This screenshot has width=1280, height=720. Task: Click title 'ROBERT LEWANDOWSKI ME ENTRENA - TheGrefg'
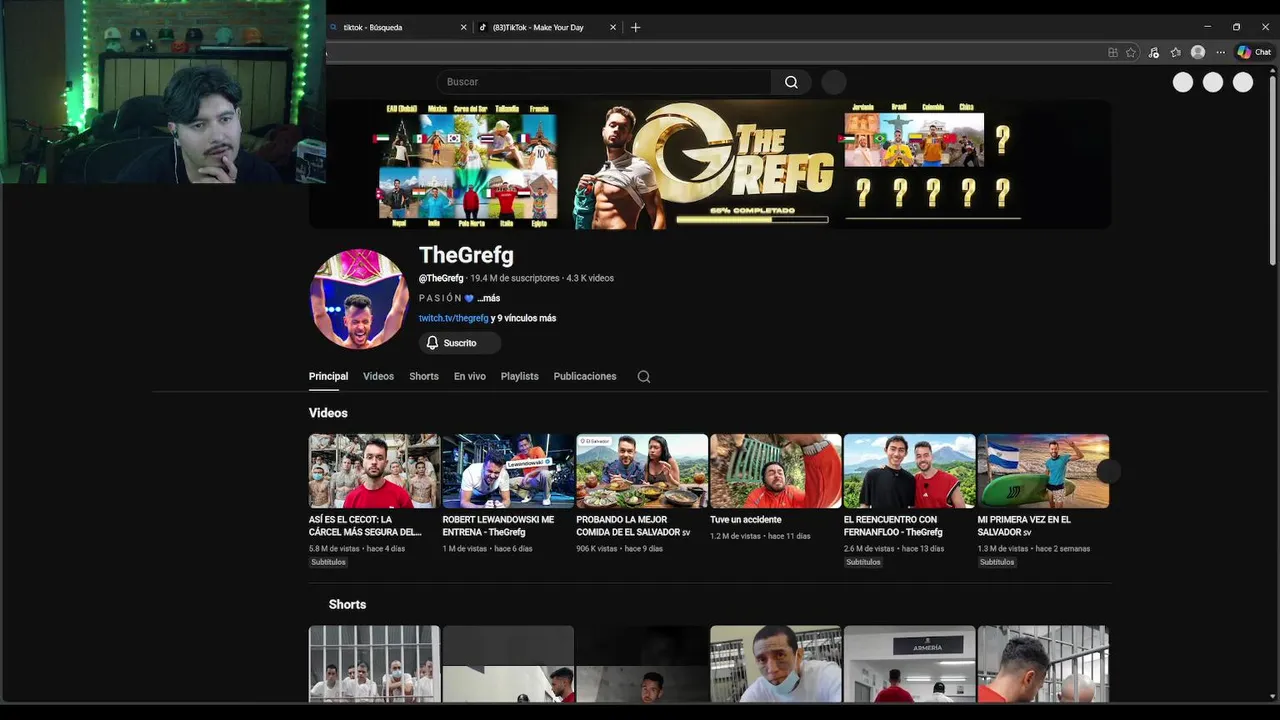point(498,526)
